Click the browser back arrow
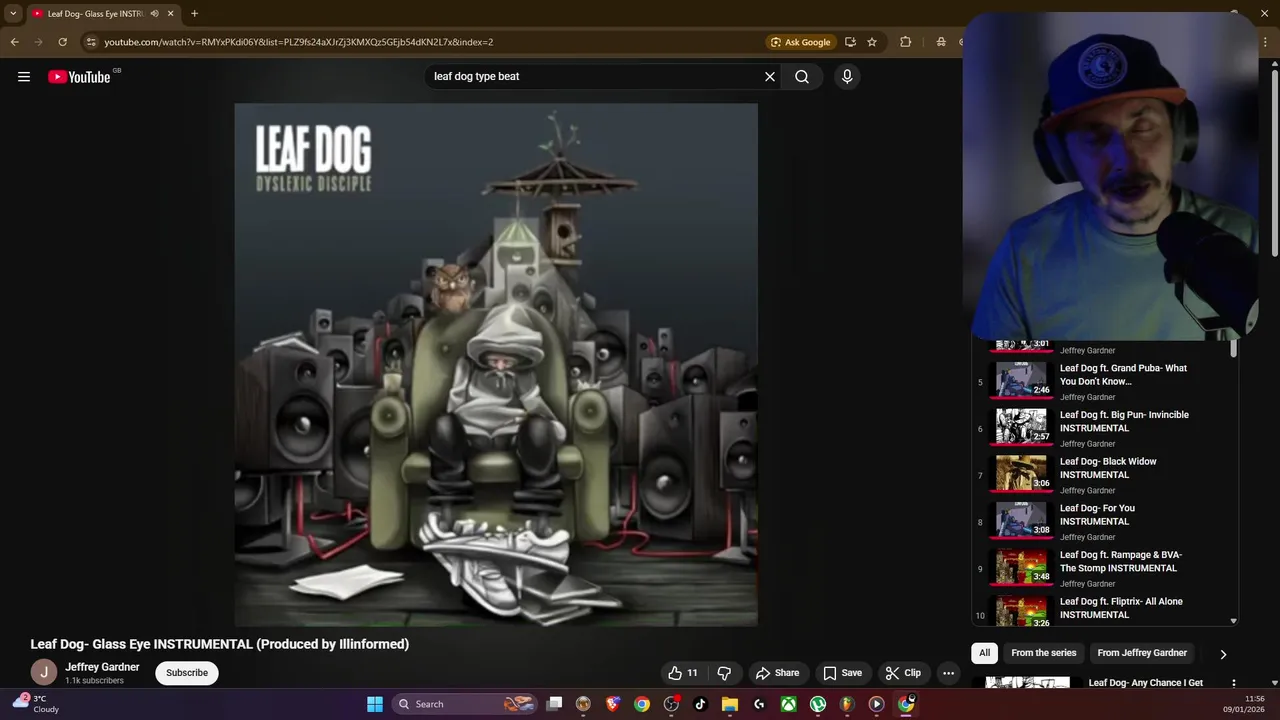Image resolution: width=1280 pixels, height=720 pixels. (14, 42)
